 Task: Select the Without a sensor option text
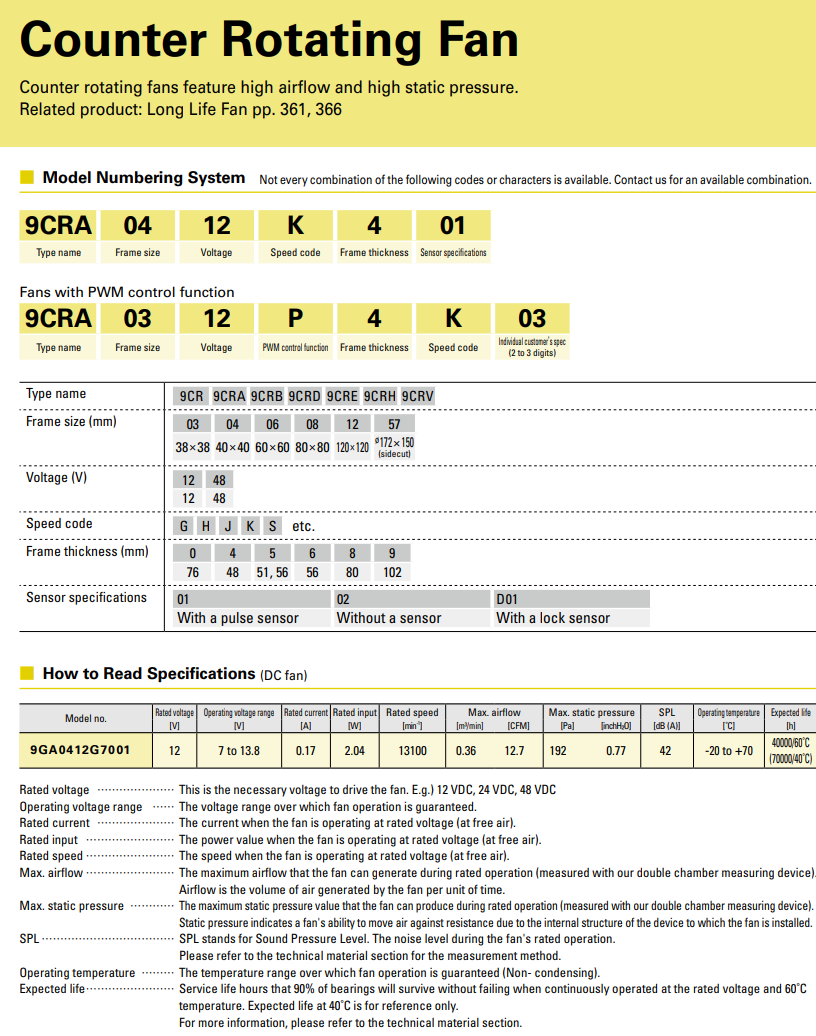tap(389, 618)
